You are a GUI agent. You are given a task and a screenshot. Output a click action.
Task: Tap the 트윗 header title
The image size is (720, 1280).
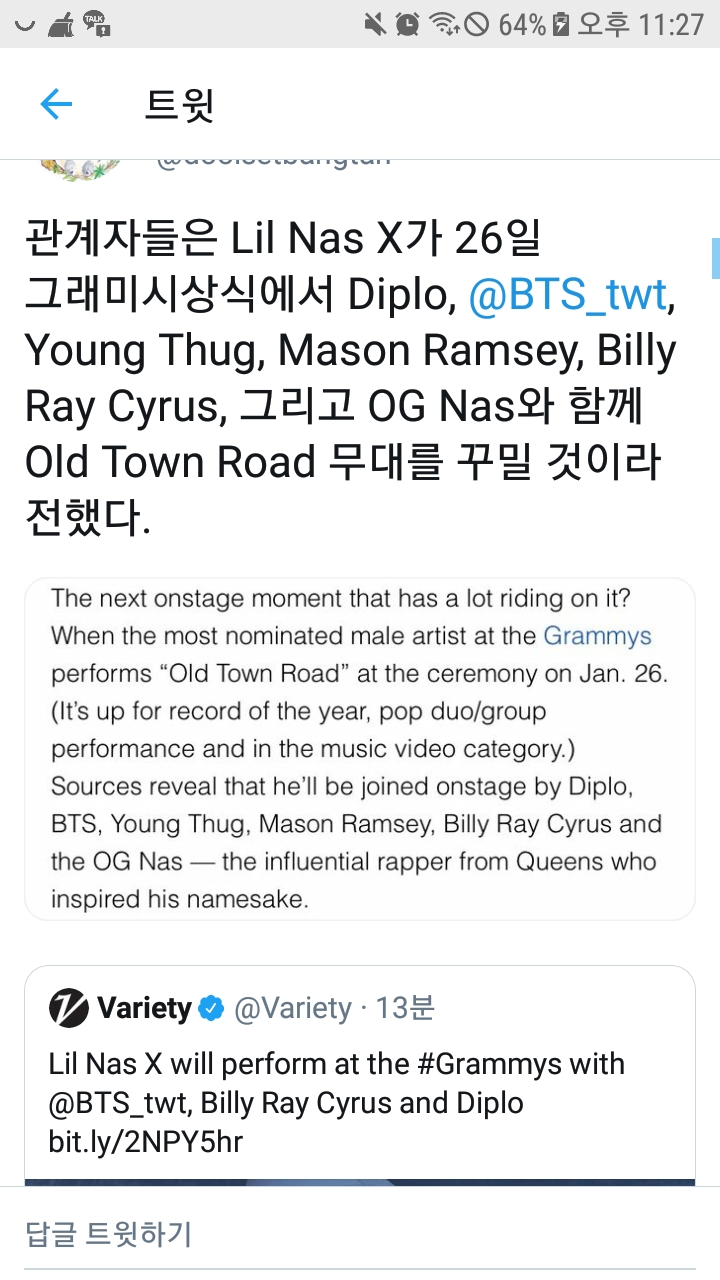click(x=180, y=104)
